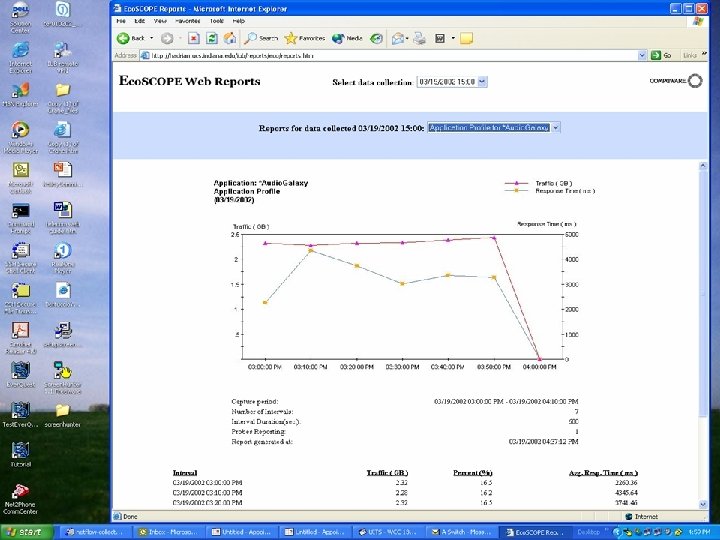
Task: Launch EverQuest desktop icon
Action: [21, 374]
